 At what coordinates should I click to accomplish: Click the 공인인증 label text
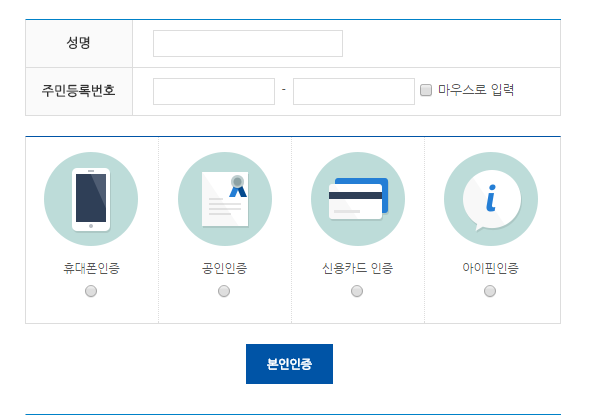pos(224,268)
